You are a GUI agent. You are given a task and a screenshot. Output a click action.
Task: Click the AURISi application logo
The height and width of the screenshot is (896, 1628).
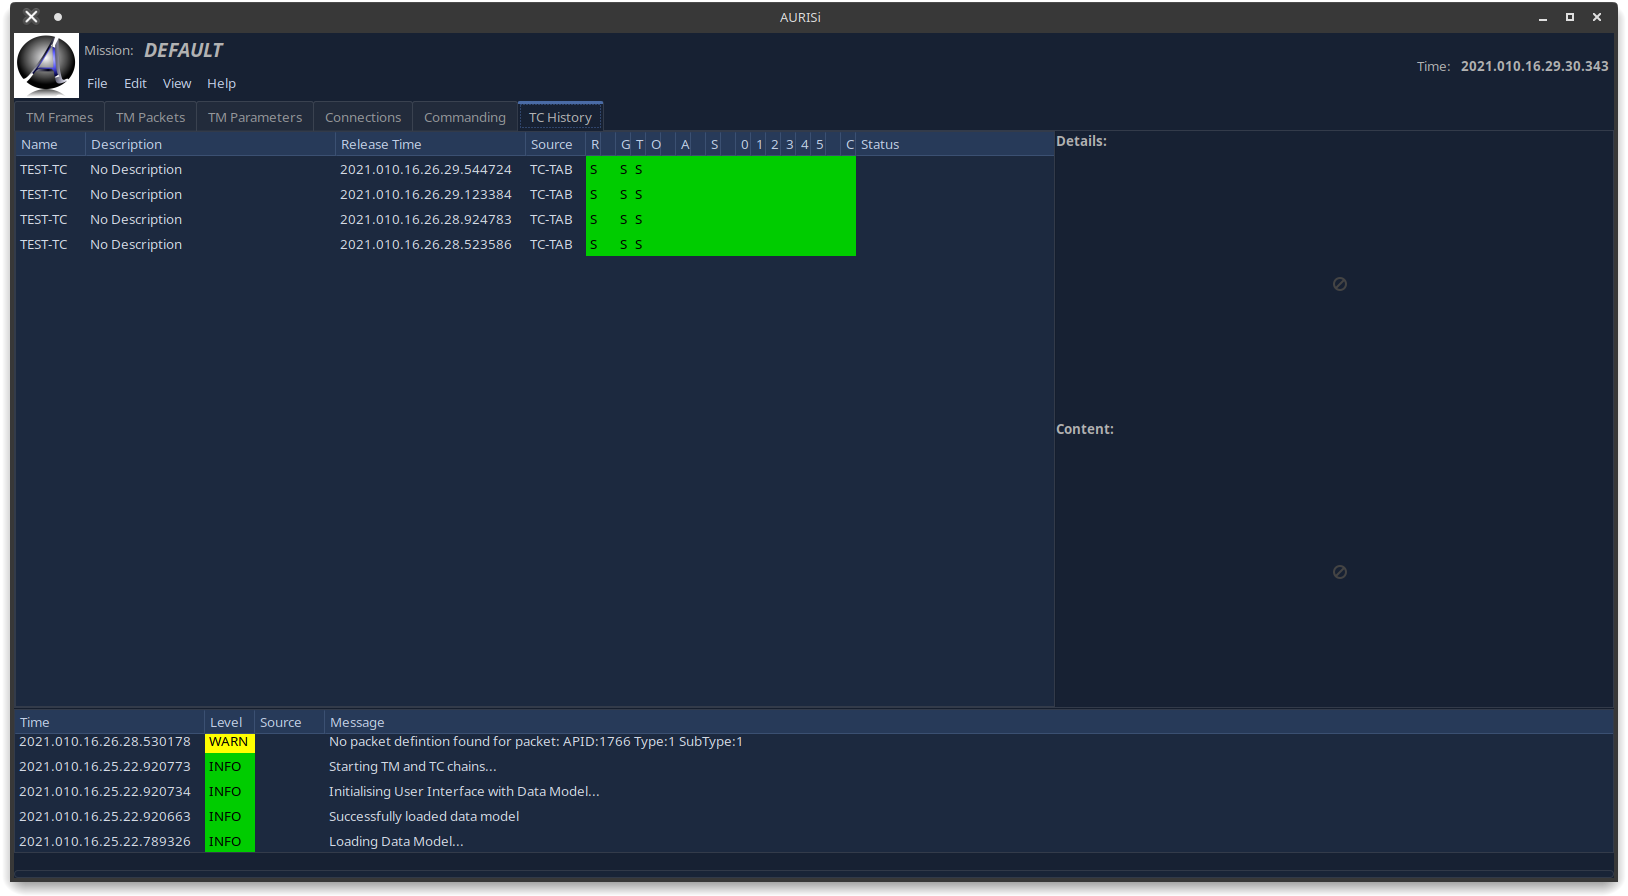click(46, 65)
